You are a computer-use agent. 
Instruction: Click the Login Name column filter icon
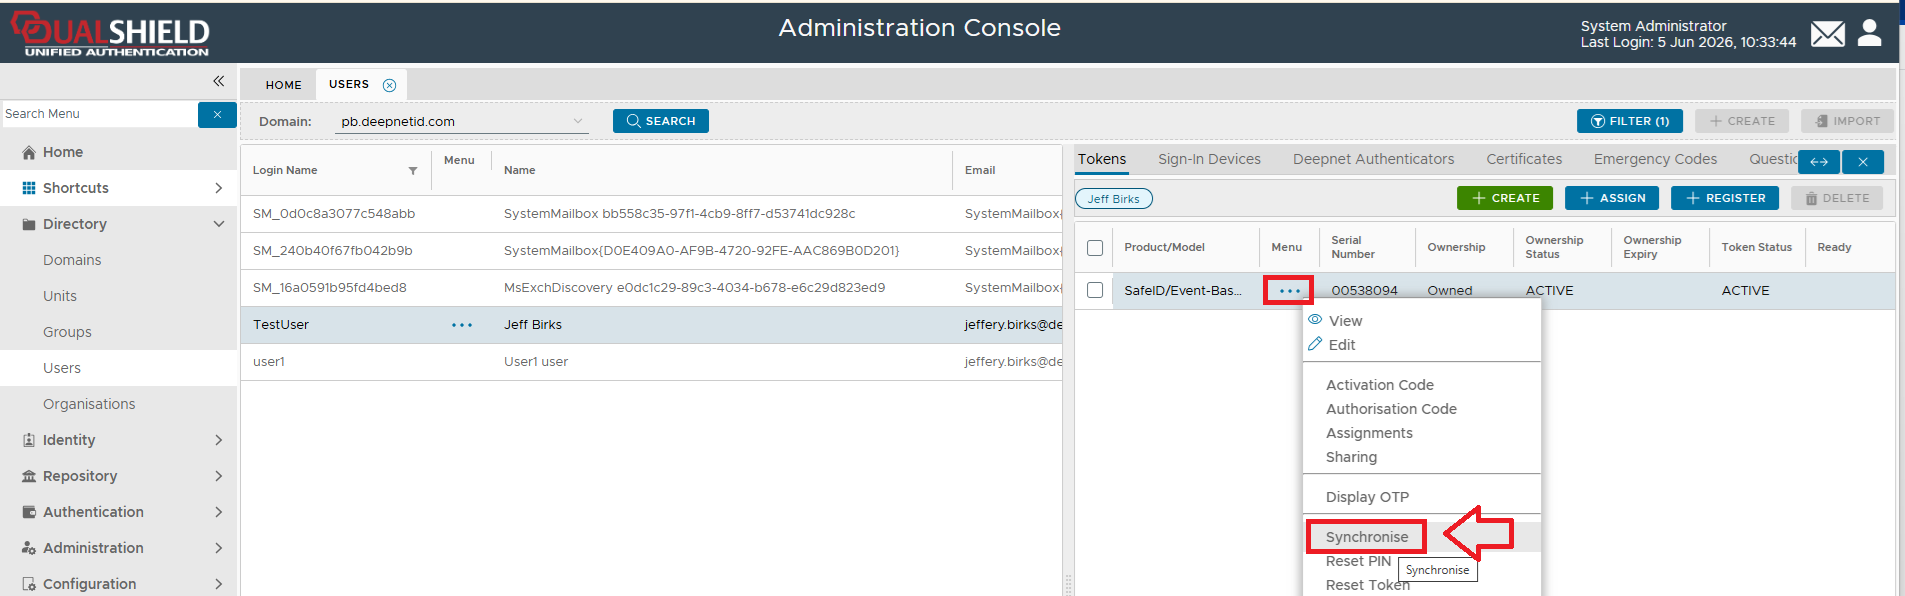pyautogui.click(x=413, y=171)
